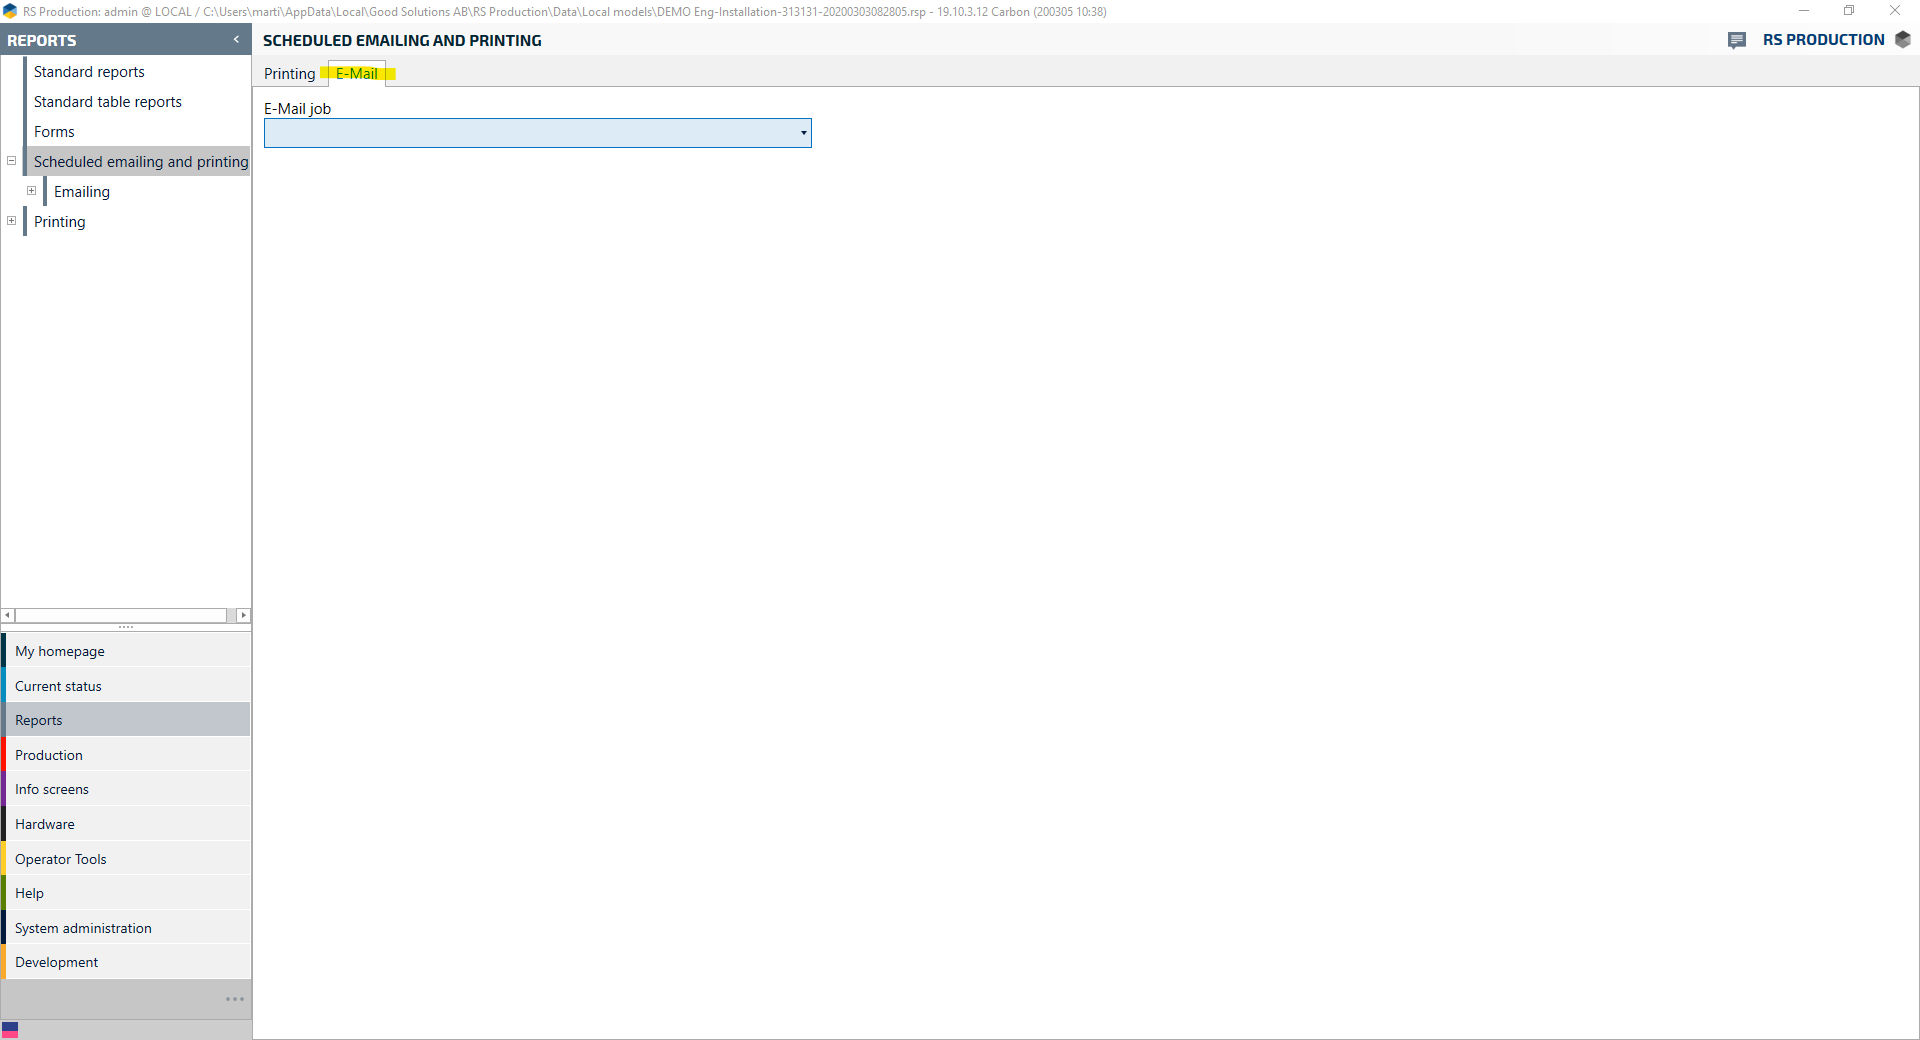This screenshot has width=1920, height=1040.
Task: Select Standard table reports item
Action: [108, 102]
